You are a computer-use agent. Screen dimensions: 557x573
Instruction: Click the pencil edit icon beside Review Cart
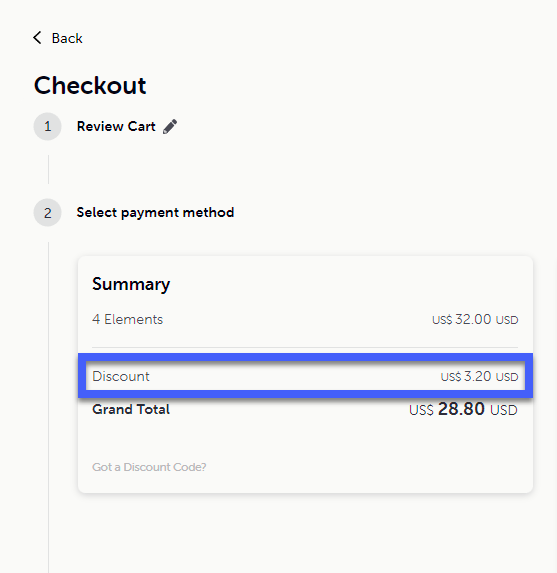point(170,126)
